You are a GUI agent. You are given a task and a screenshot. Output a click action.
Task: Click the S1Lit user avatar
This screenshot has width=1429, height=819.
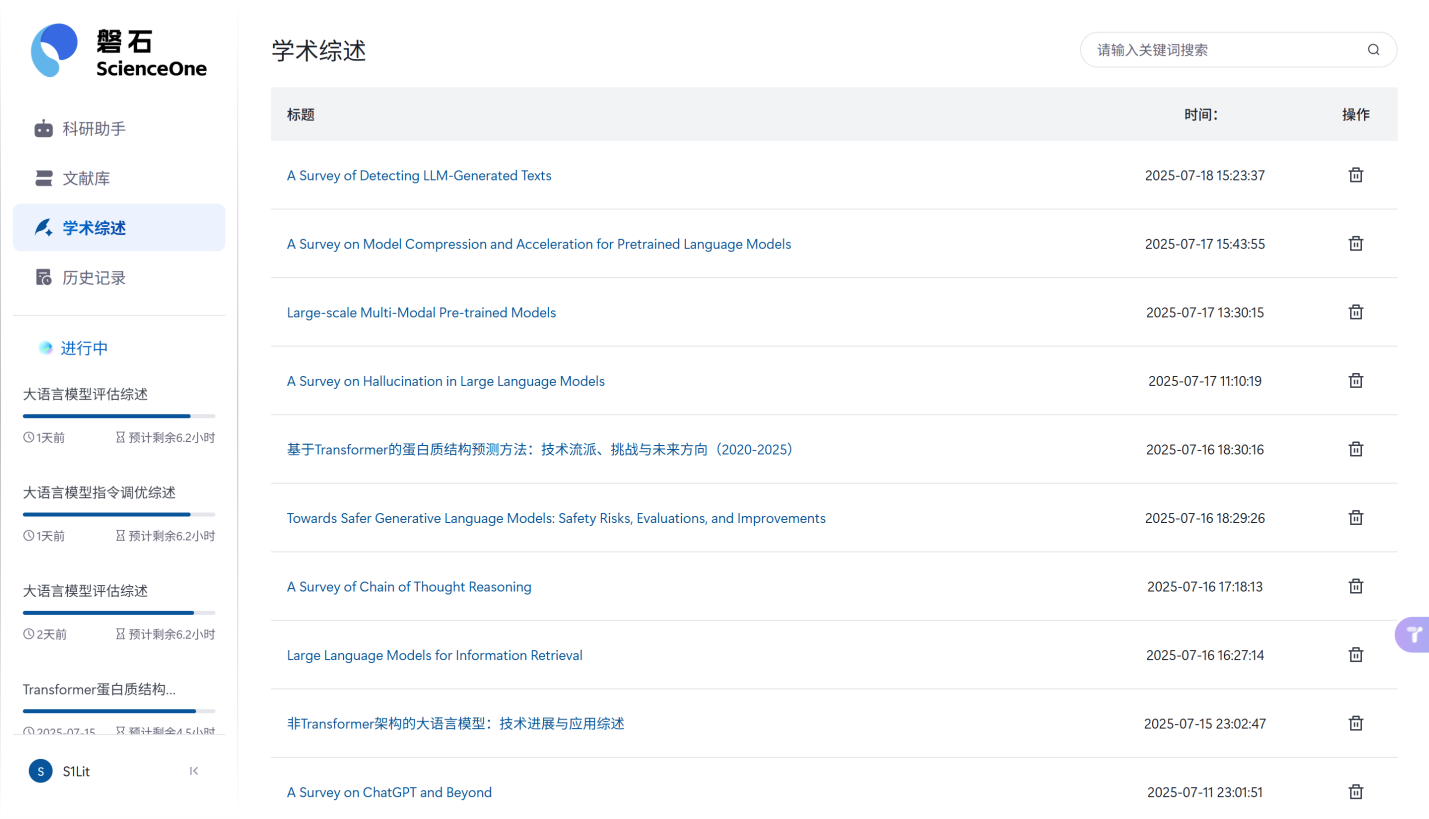[40, 771]
